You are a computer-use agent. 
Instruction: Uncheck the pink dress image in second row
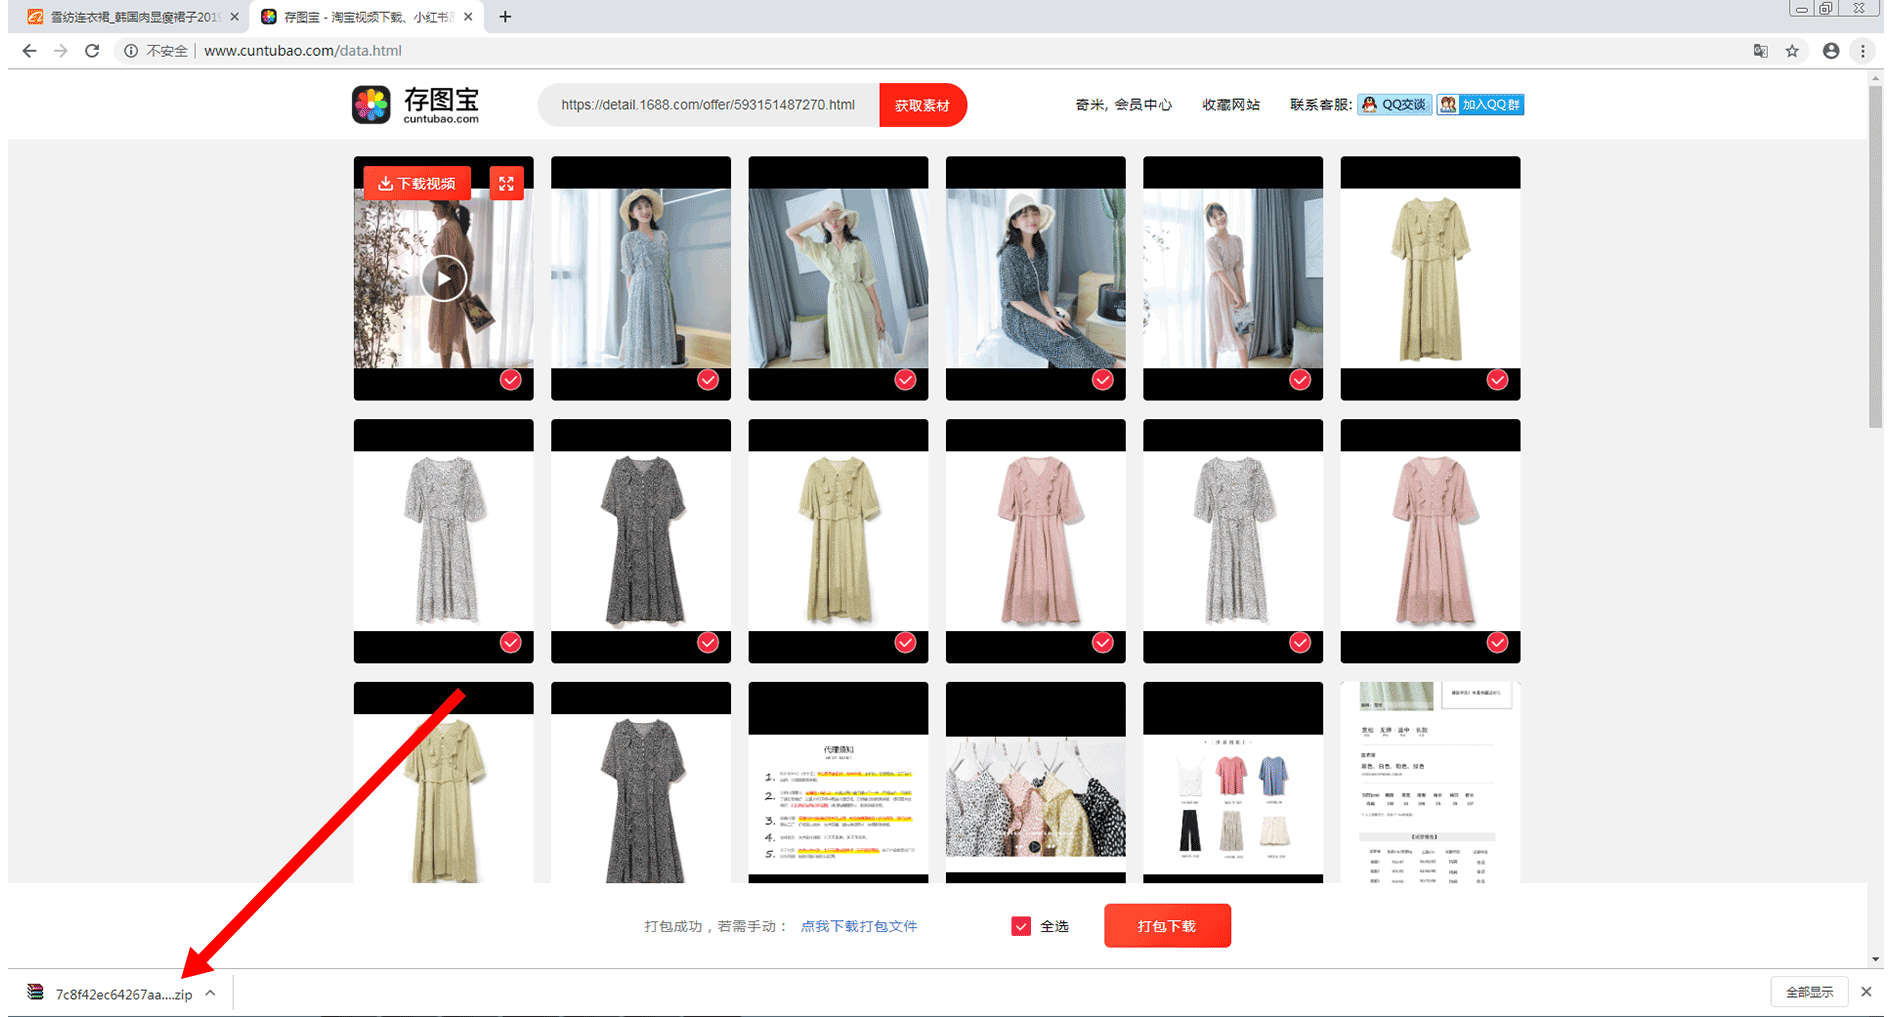pyautogui.click(x=1102, y=642)
